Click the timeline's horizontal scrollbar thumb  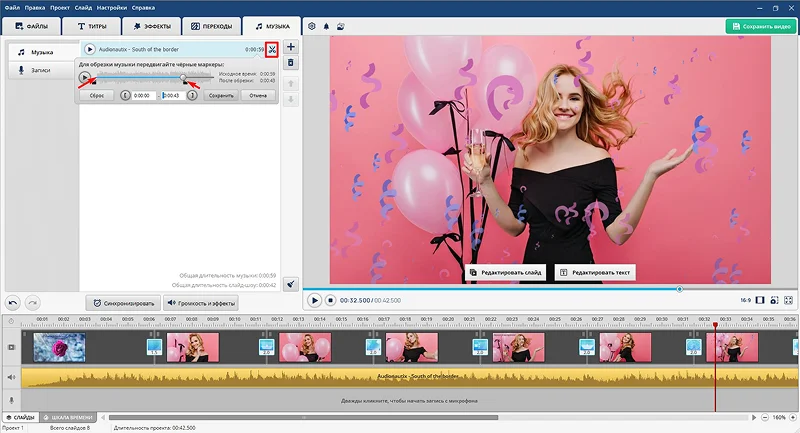click(x=303, y=417)
